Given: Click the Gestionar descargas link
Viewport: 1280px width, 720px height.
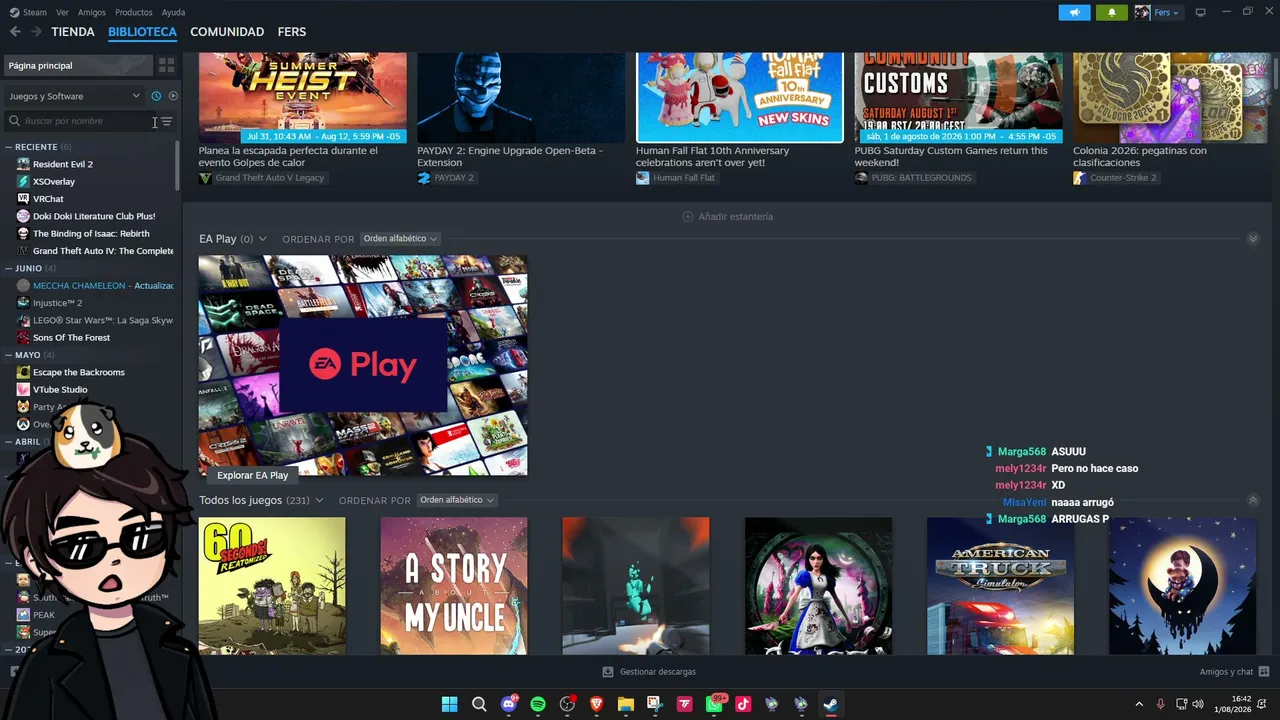Looking at the screenshot, I should click(x=648, y=672).
